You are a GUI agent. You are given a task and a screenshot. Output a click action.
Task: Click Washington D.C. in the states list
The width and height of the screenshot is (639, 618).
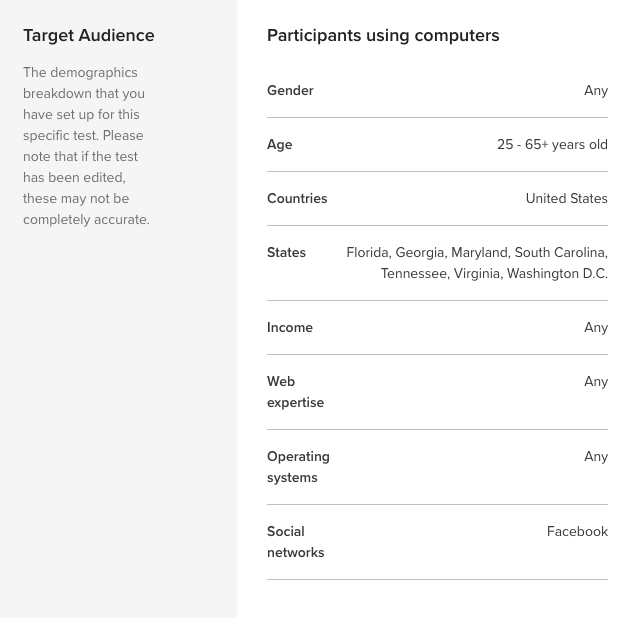tap(557, 274)
